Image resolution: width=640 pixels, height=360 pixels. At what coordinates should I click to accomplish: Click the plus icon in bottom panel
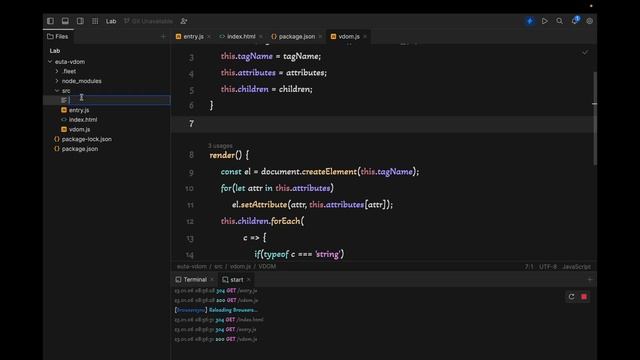589,280
